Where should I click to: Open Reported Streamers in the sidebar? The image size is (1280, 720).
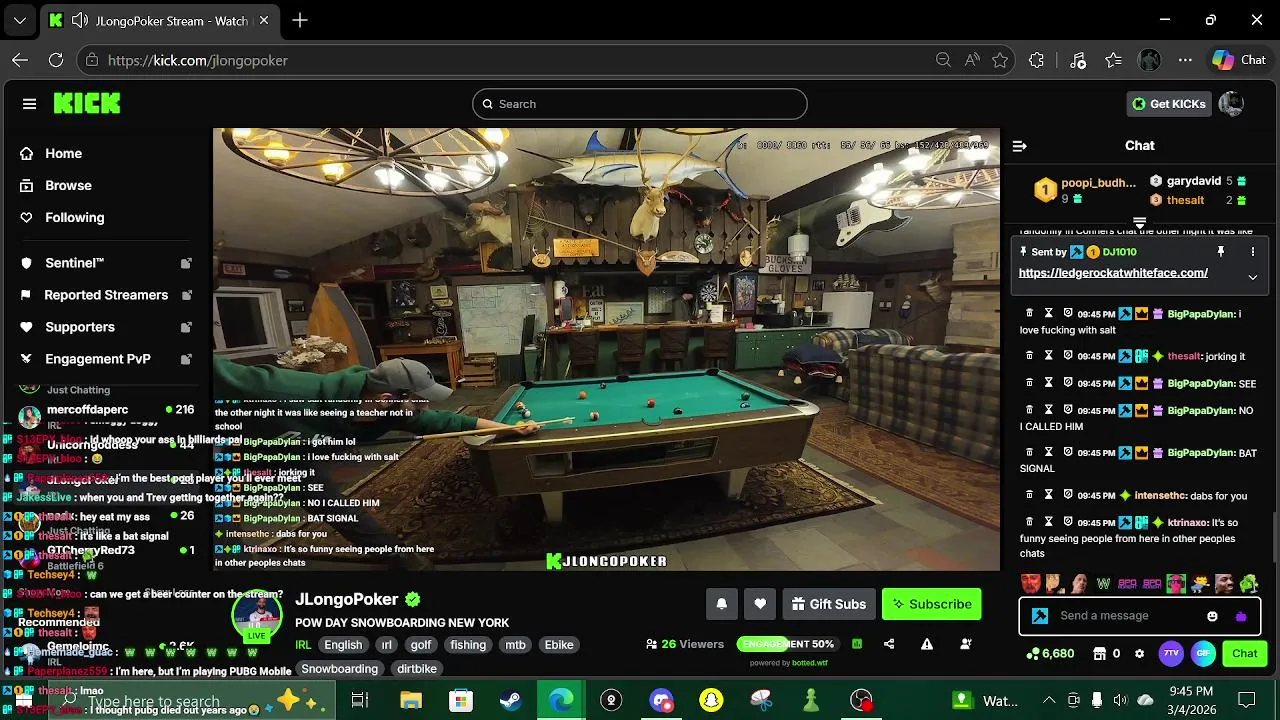pyautogui.click(x=105, y=295)
